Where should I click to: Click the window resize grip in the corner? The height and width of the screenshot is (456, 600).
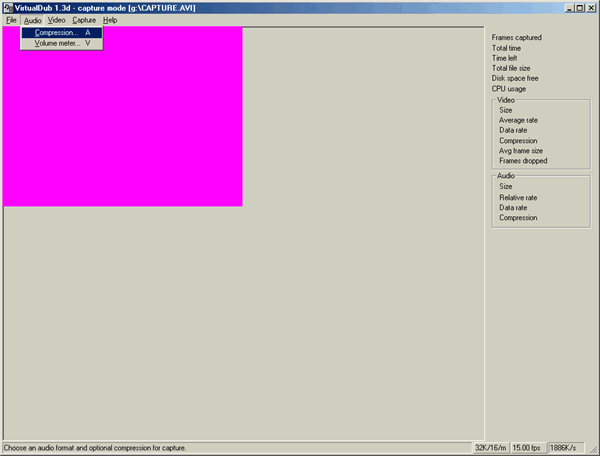point(593,450)
